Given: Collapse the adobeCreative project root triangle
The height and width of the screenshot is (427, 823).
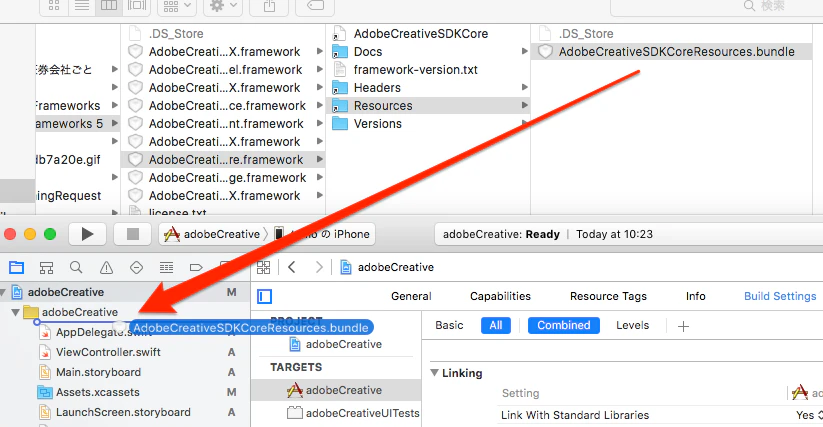Looking at the screenshot, I should pyautogui.click(x=4, y=292).
